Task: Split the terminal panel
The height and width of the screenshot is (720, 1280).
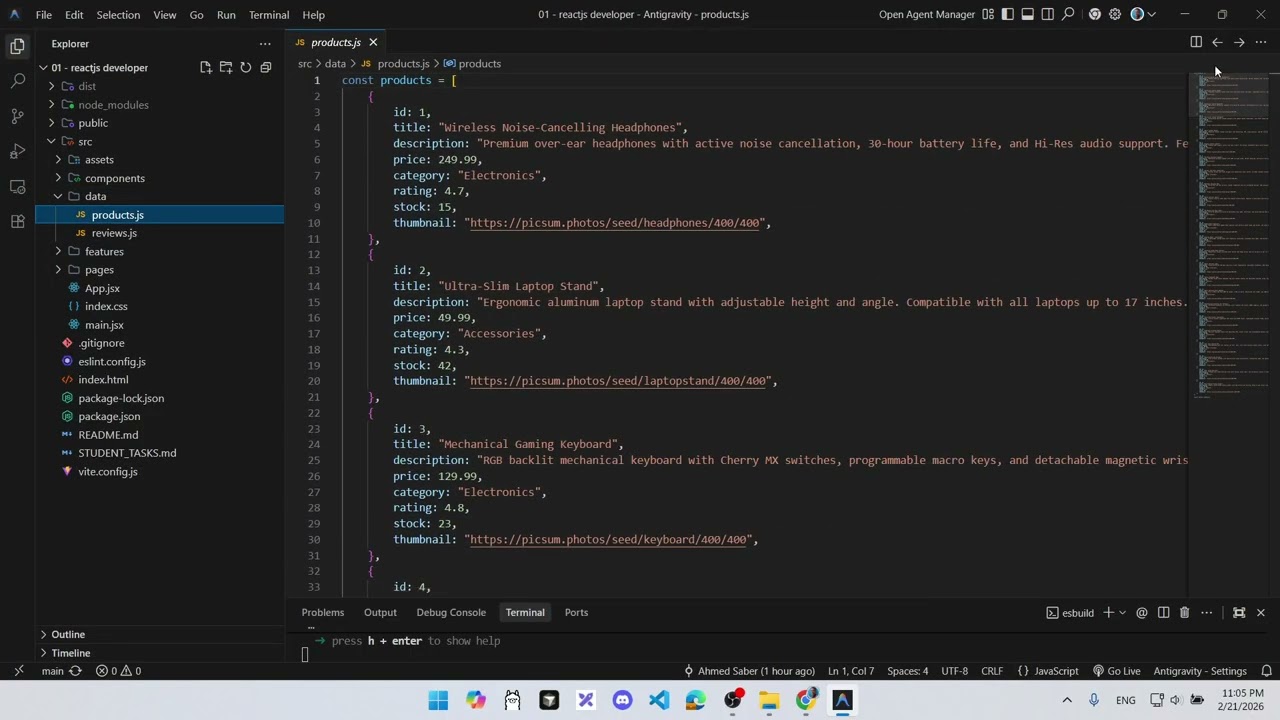Action: 1163,612
